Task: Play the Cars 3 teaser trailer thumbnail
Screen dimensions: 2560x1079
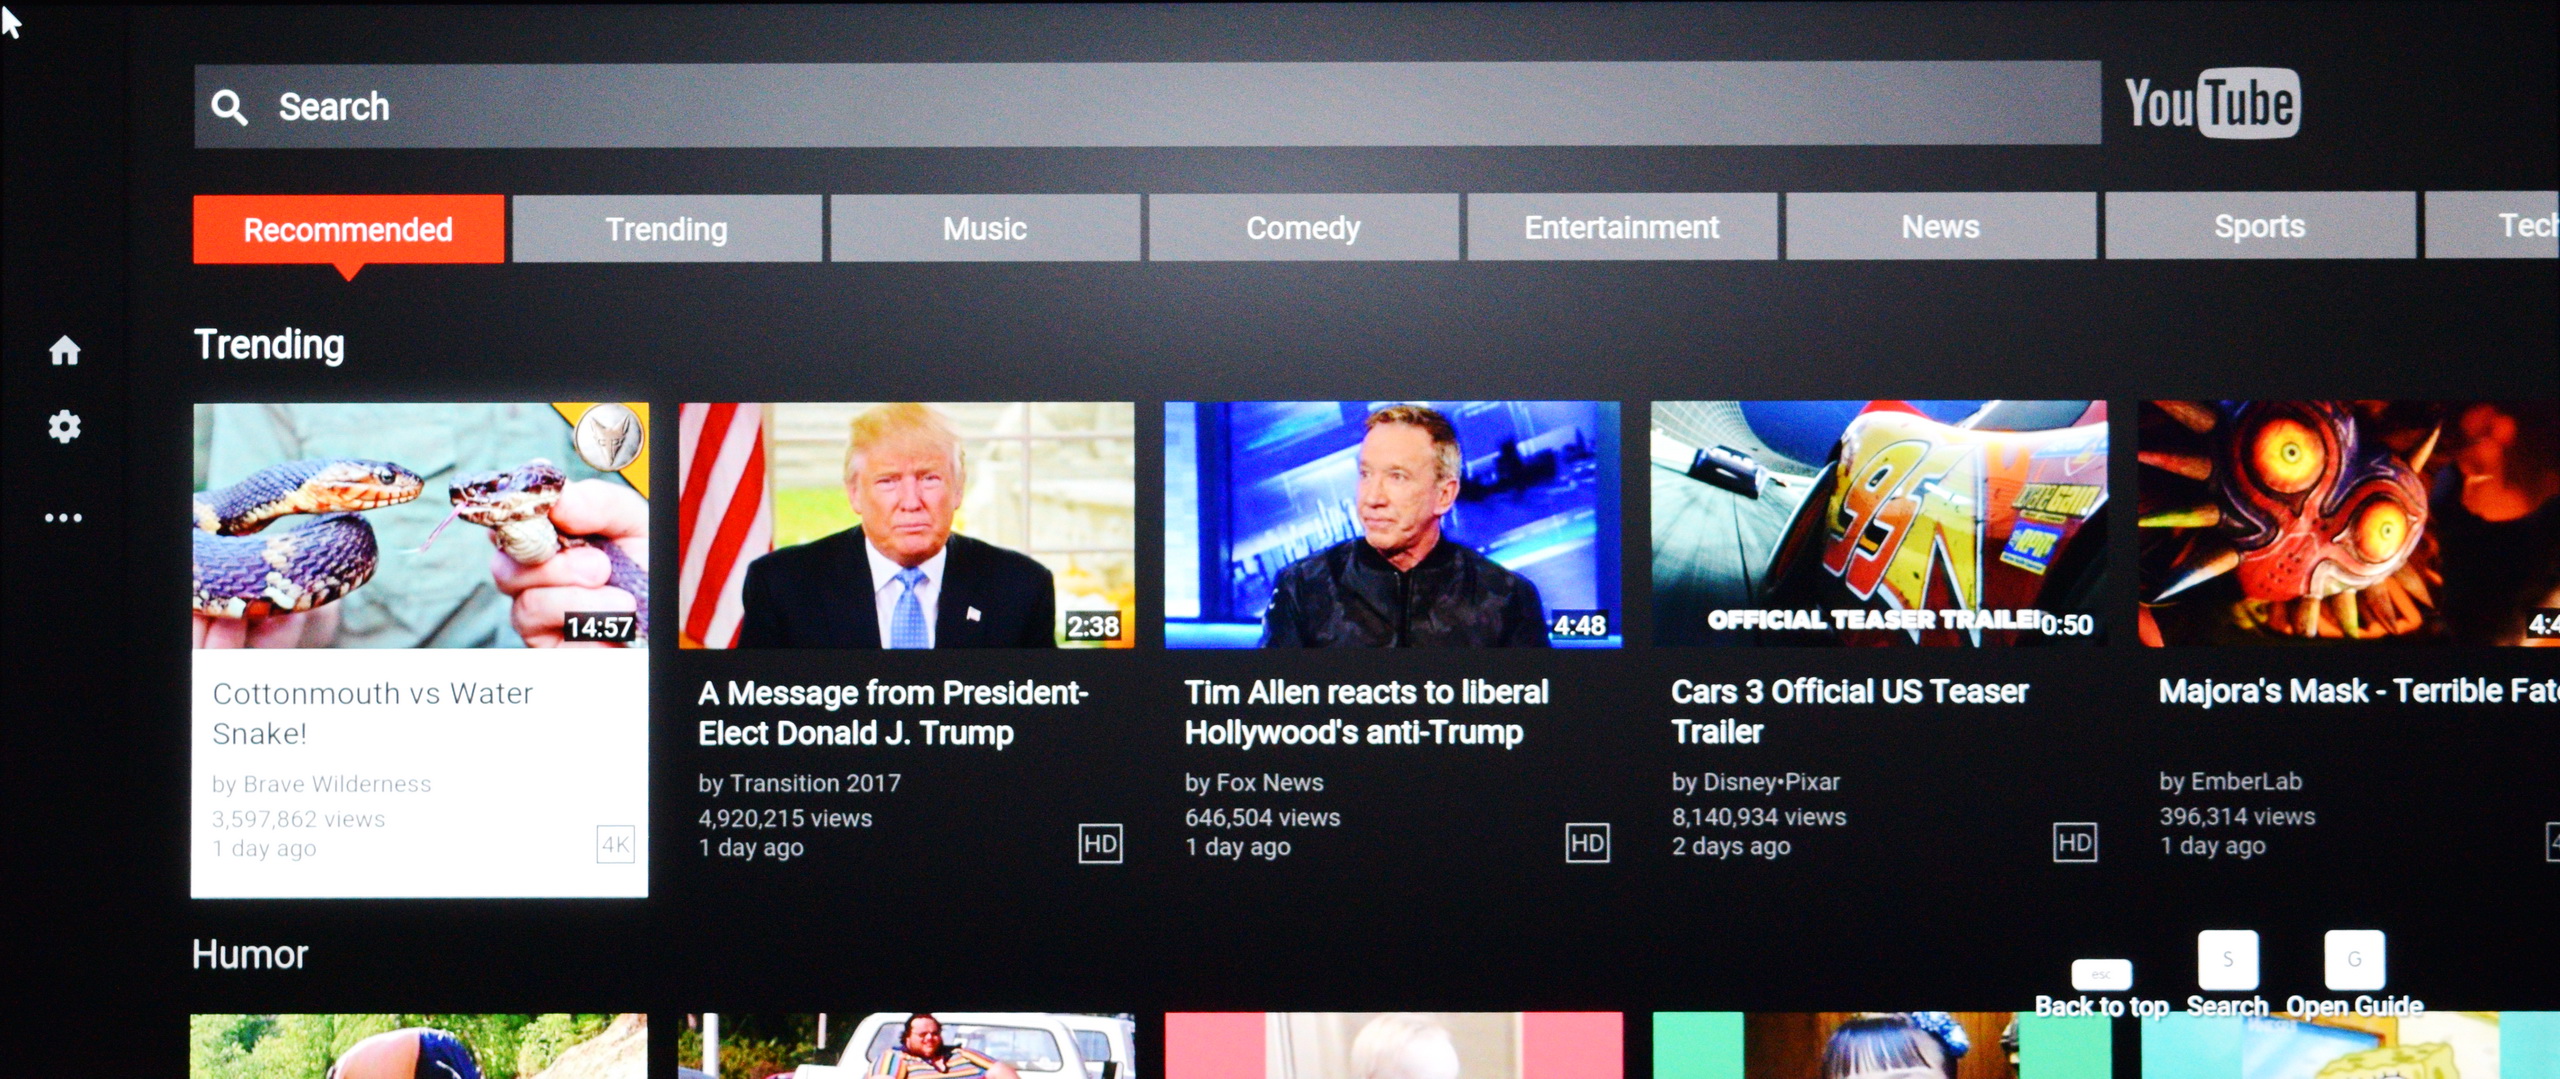Action: (1879, 523)
